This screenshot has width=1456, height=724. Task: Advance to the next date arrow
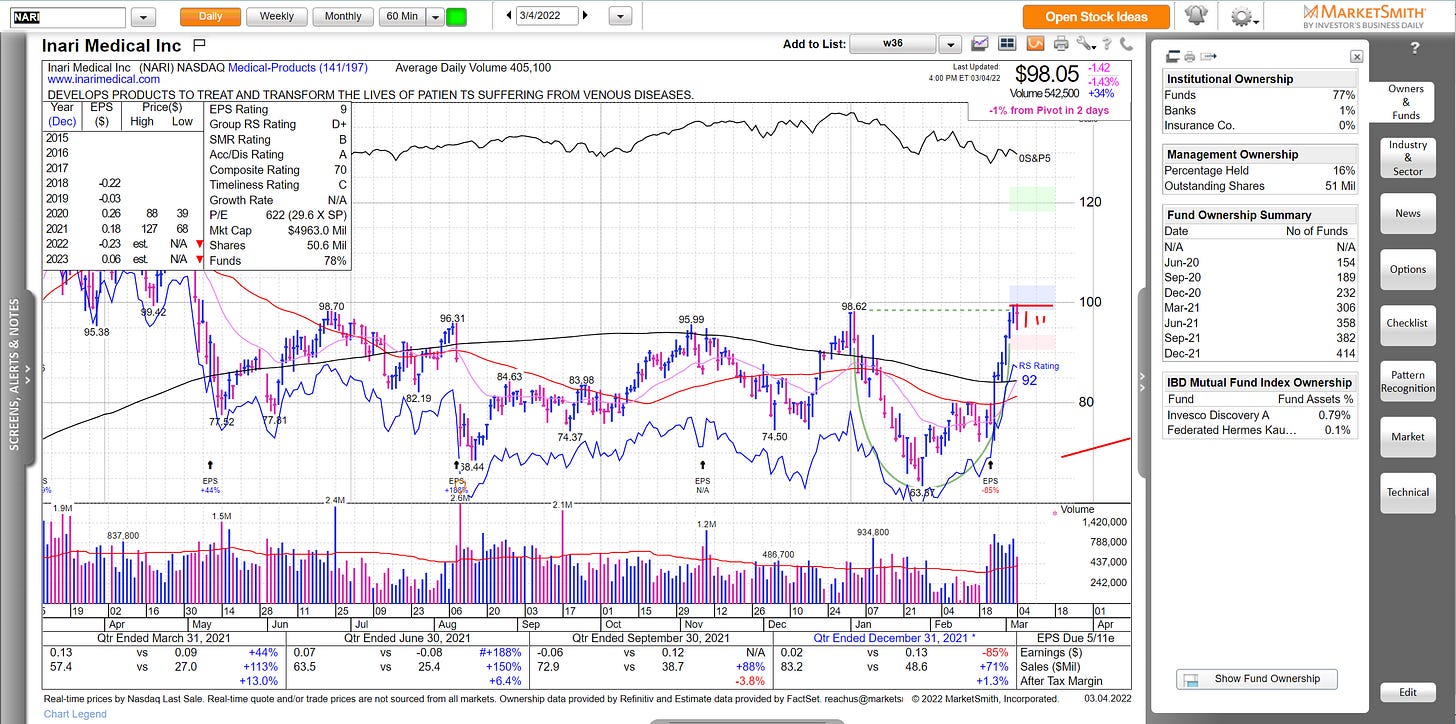point(585,16)
